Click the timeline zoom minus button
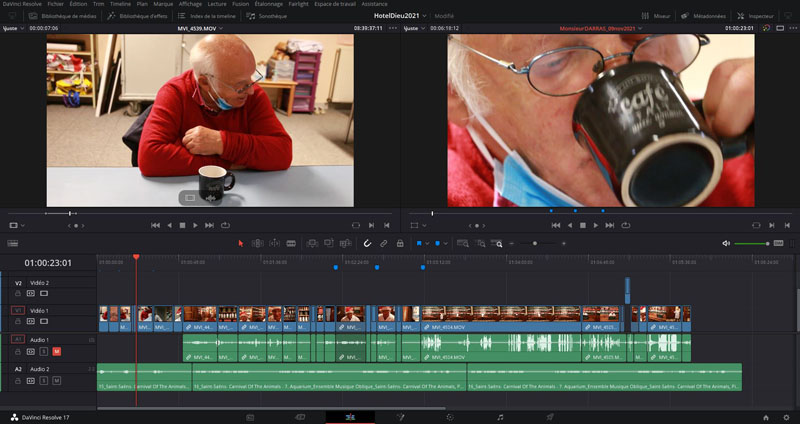 point(512,243)
